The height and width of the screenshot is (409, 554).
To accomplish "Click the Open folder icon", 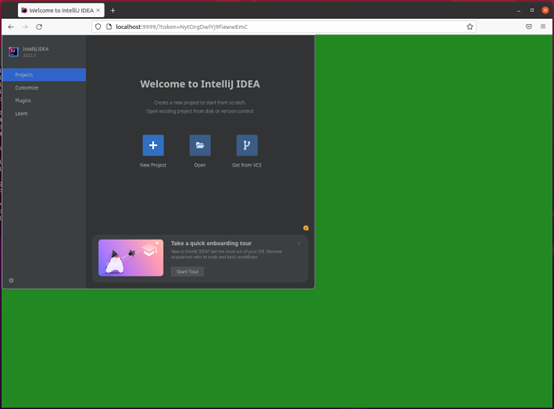I will pos(200,145).
